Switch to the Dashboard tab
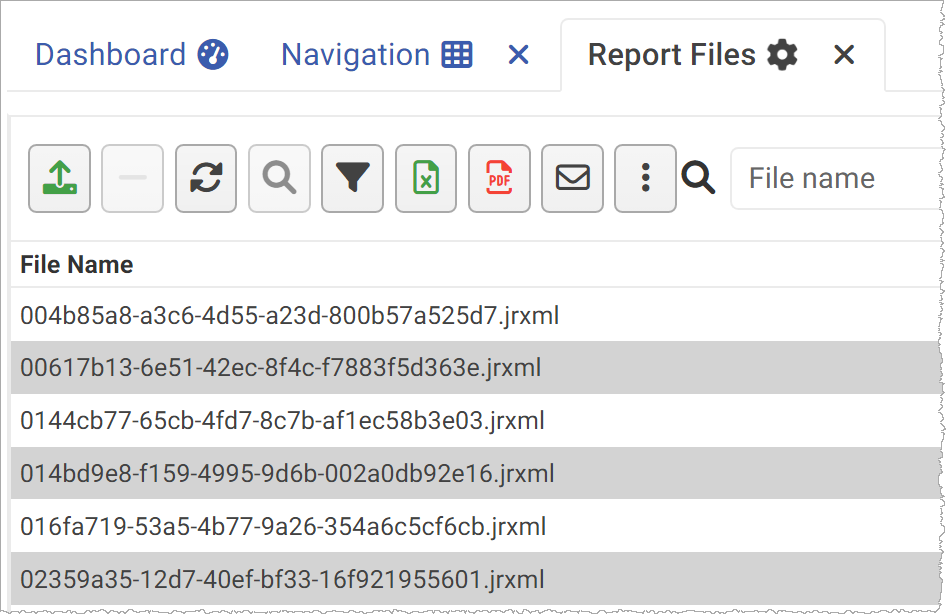Image resolution: width=946 pixels, height=614 pixels. tap(132, 55)
